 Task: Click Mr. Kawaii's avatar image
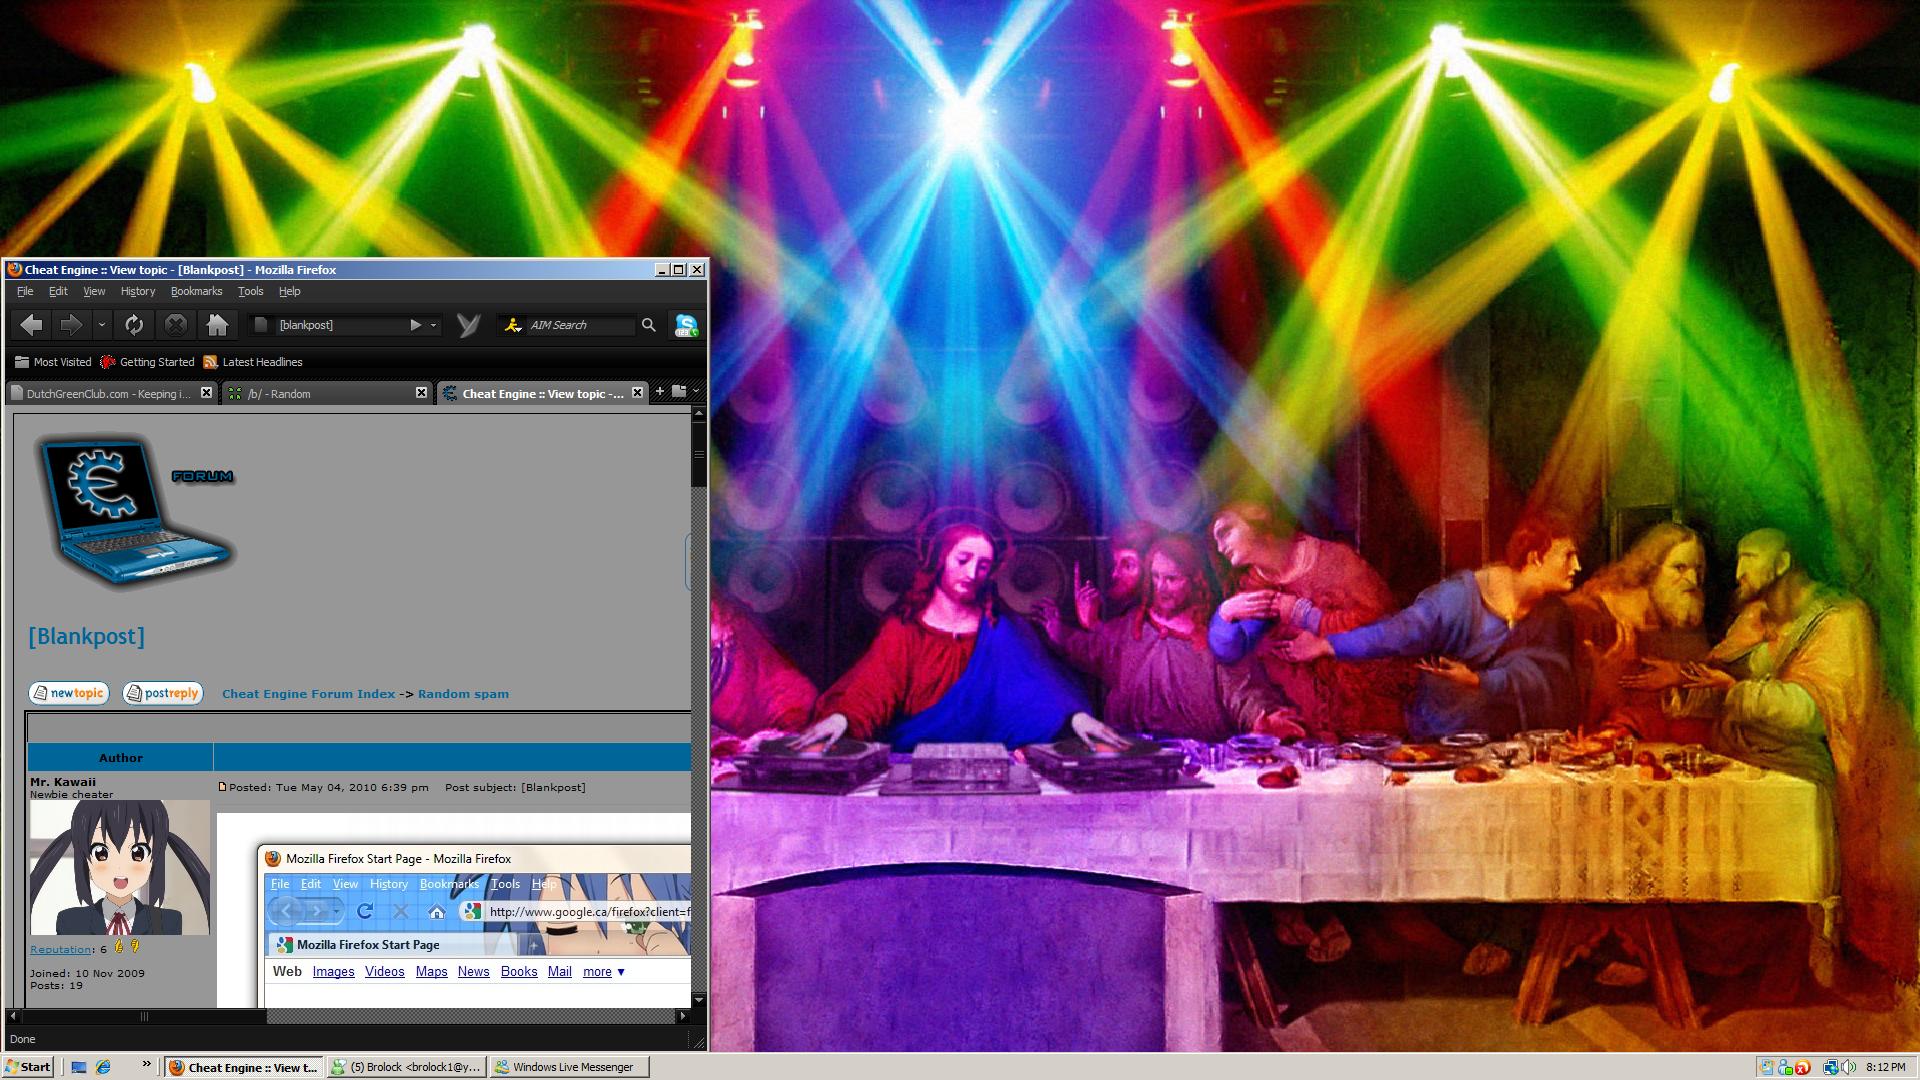120,868
